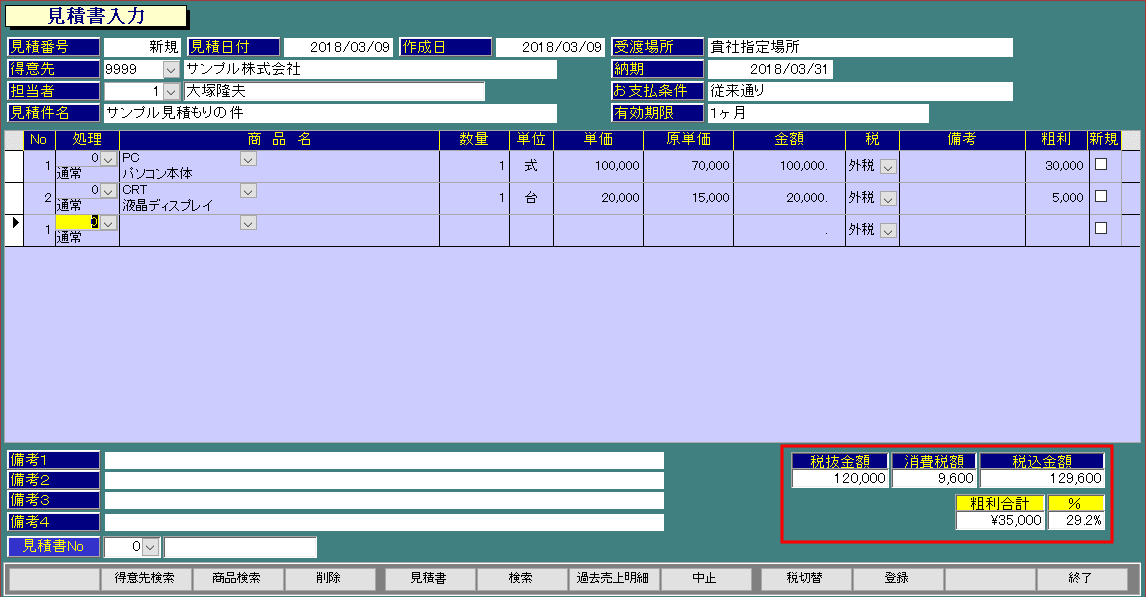Click the customer name サンプル株式会社 field

[370, 70]
